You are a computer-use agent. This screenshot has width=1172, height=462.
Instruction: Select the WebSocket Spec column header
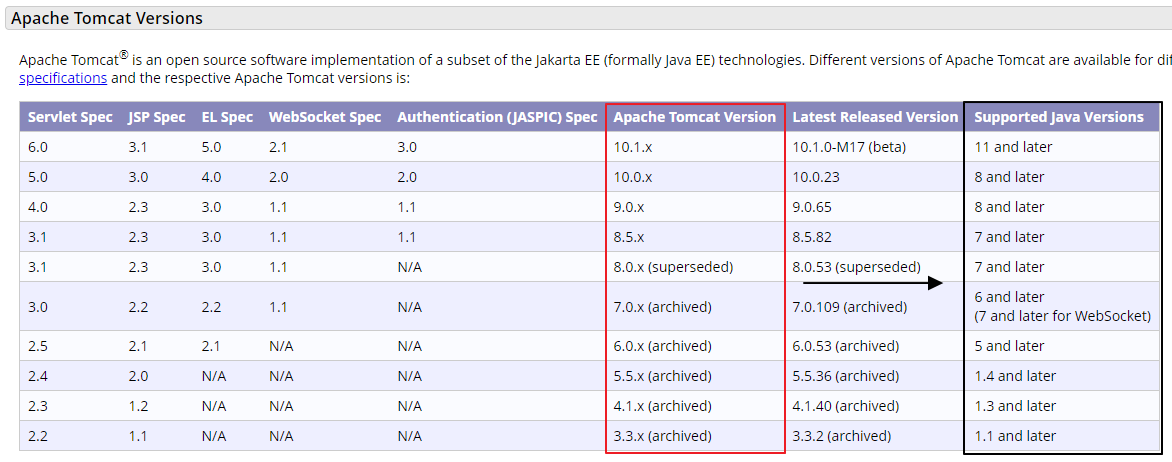[x=325, y=117]
